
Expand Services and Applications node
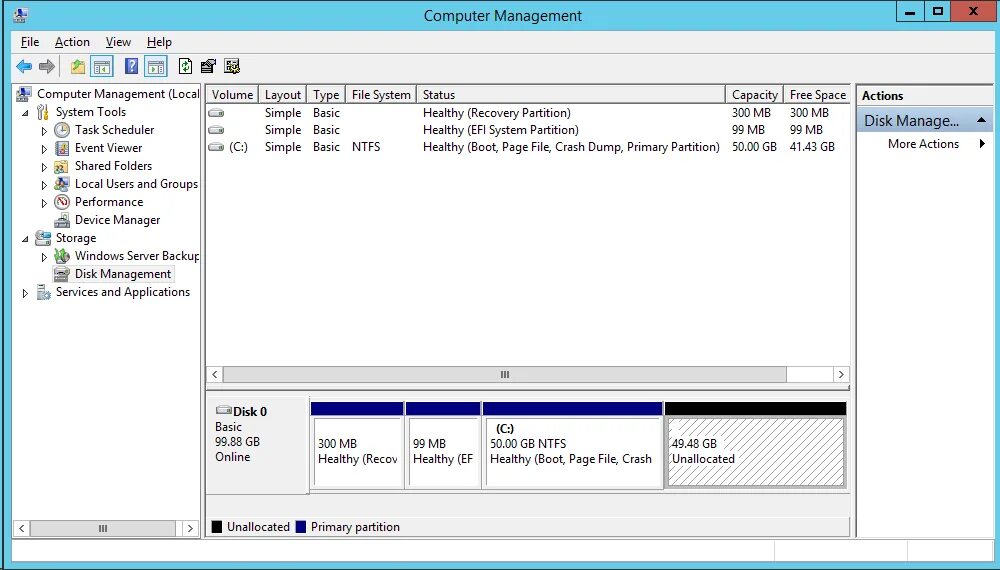pos(26,293)
